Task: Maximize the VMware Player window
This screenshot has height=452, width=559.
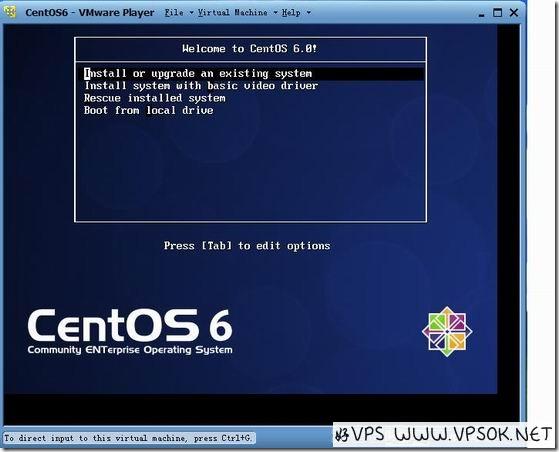Action: (x=497, y=13)
